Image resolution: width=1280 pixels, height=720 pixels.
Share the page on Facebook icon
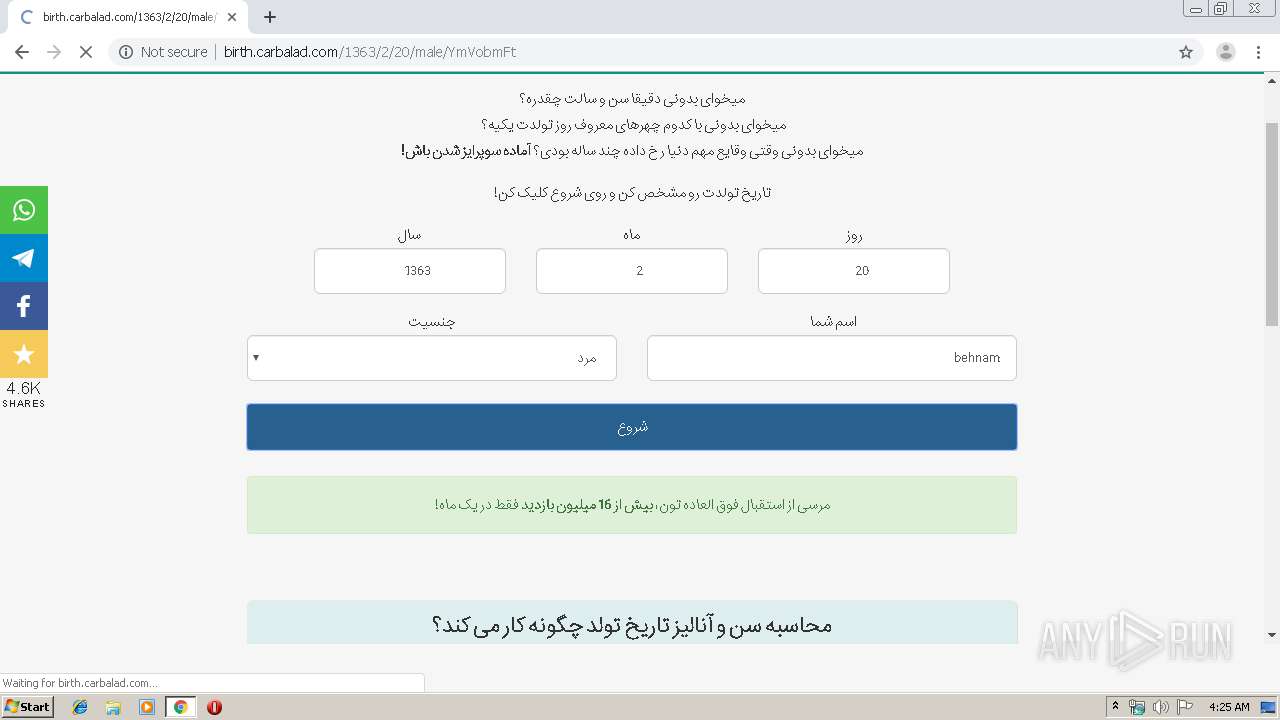click(24, 306)
